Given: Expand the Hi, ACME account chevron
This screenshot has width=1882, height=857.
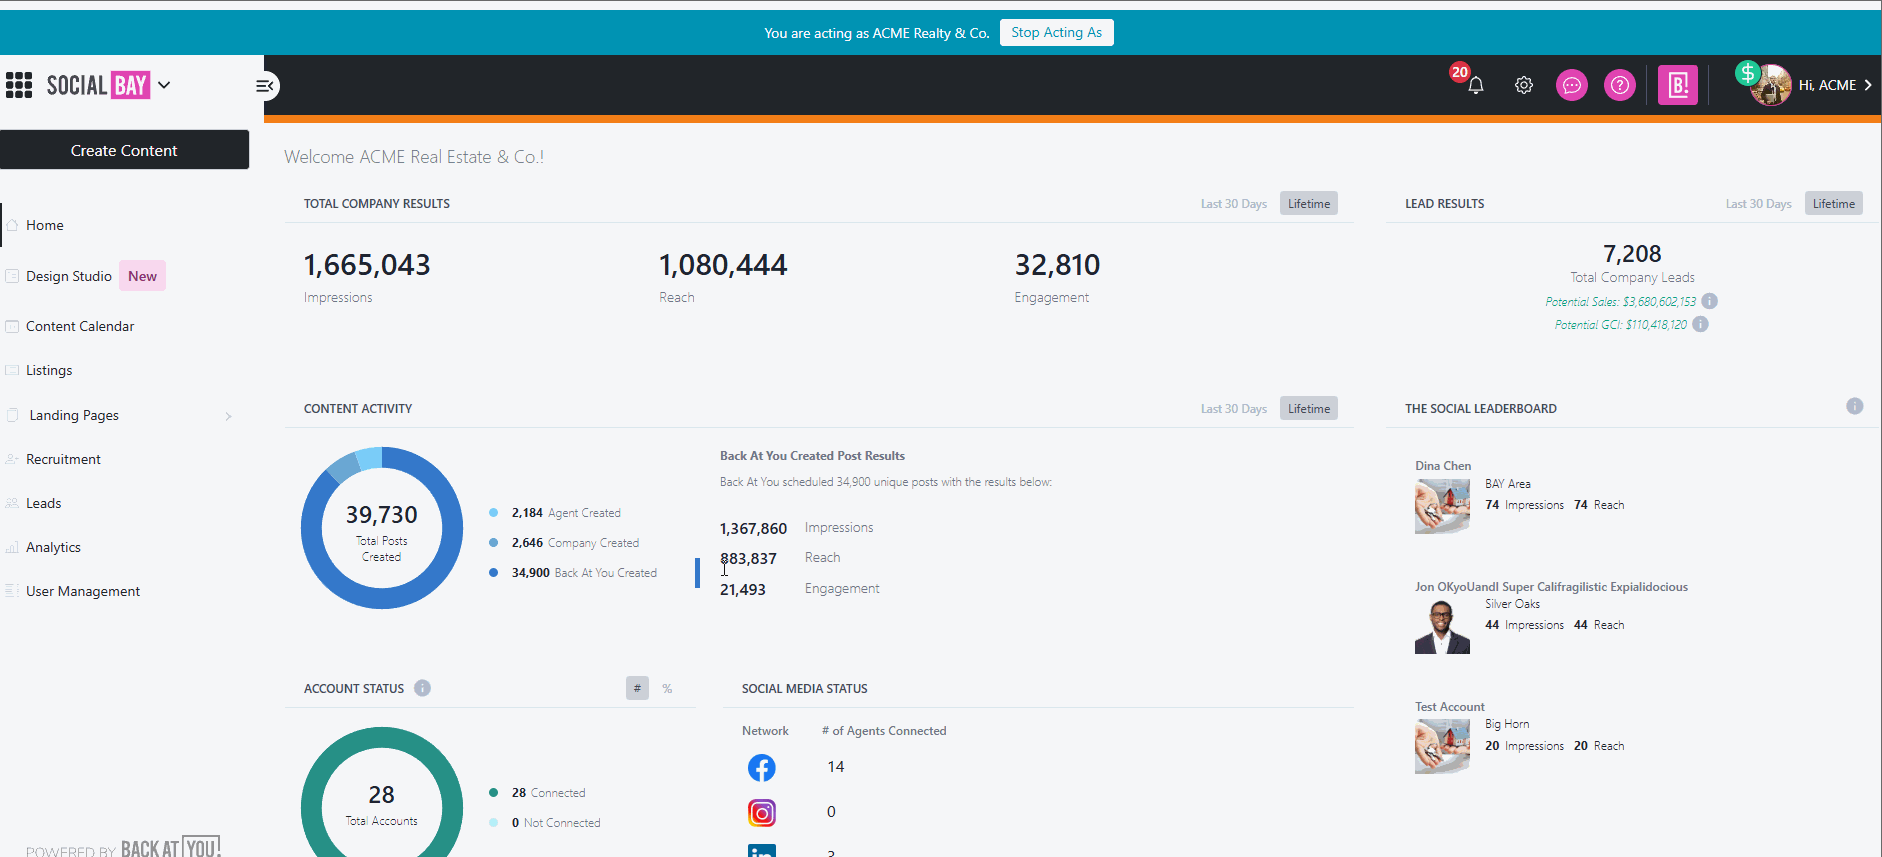Looking at the screenshot, I should [x=1868, y=85].
